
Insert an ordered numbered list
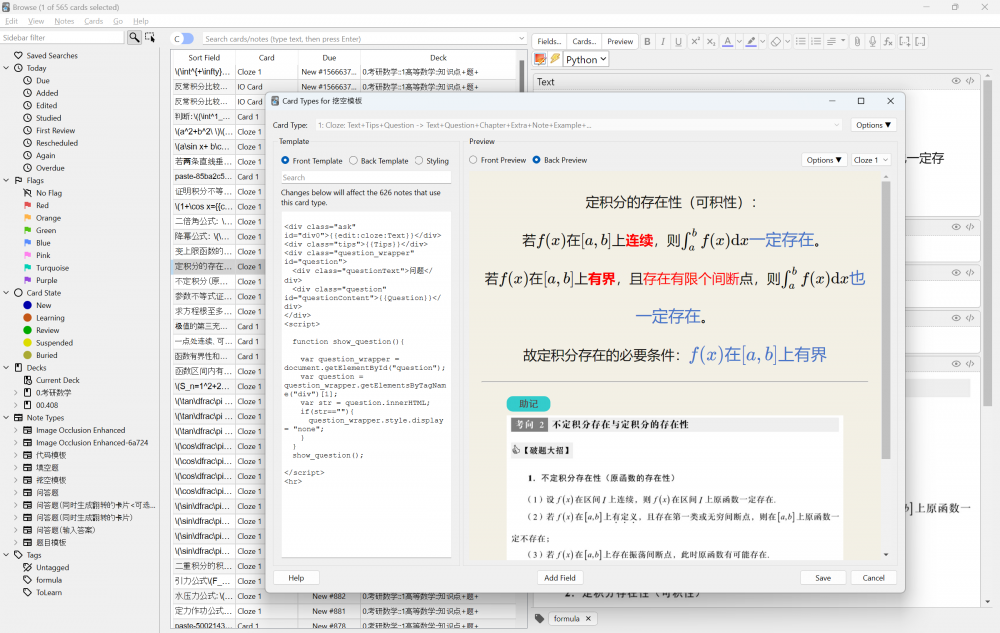(816, 41)
